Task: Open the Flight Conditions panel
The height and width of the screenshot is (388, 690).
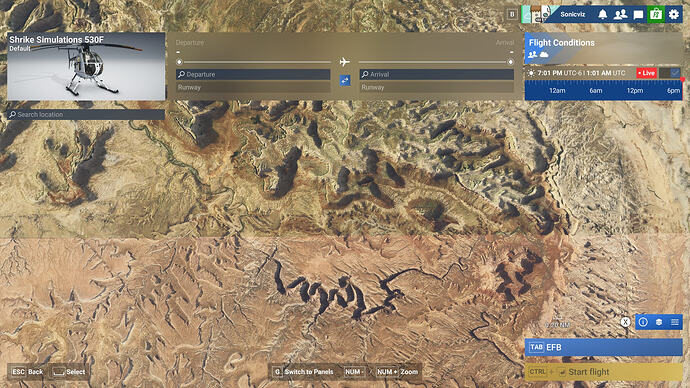Action: pos(603,48)
